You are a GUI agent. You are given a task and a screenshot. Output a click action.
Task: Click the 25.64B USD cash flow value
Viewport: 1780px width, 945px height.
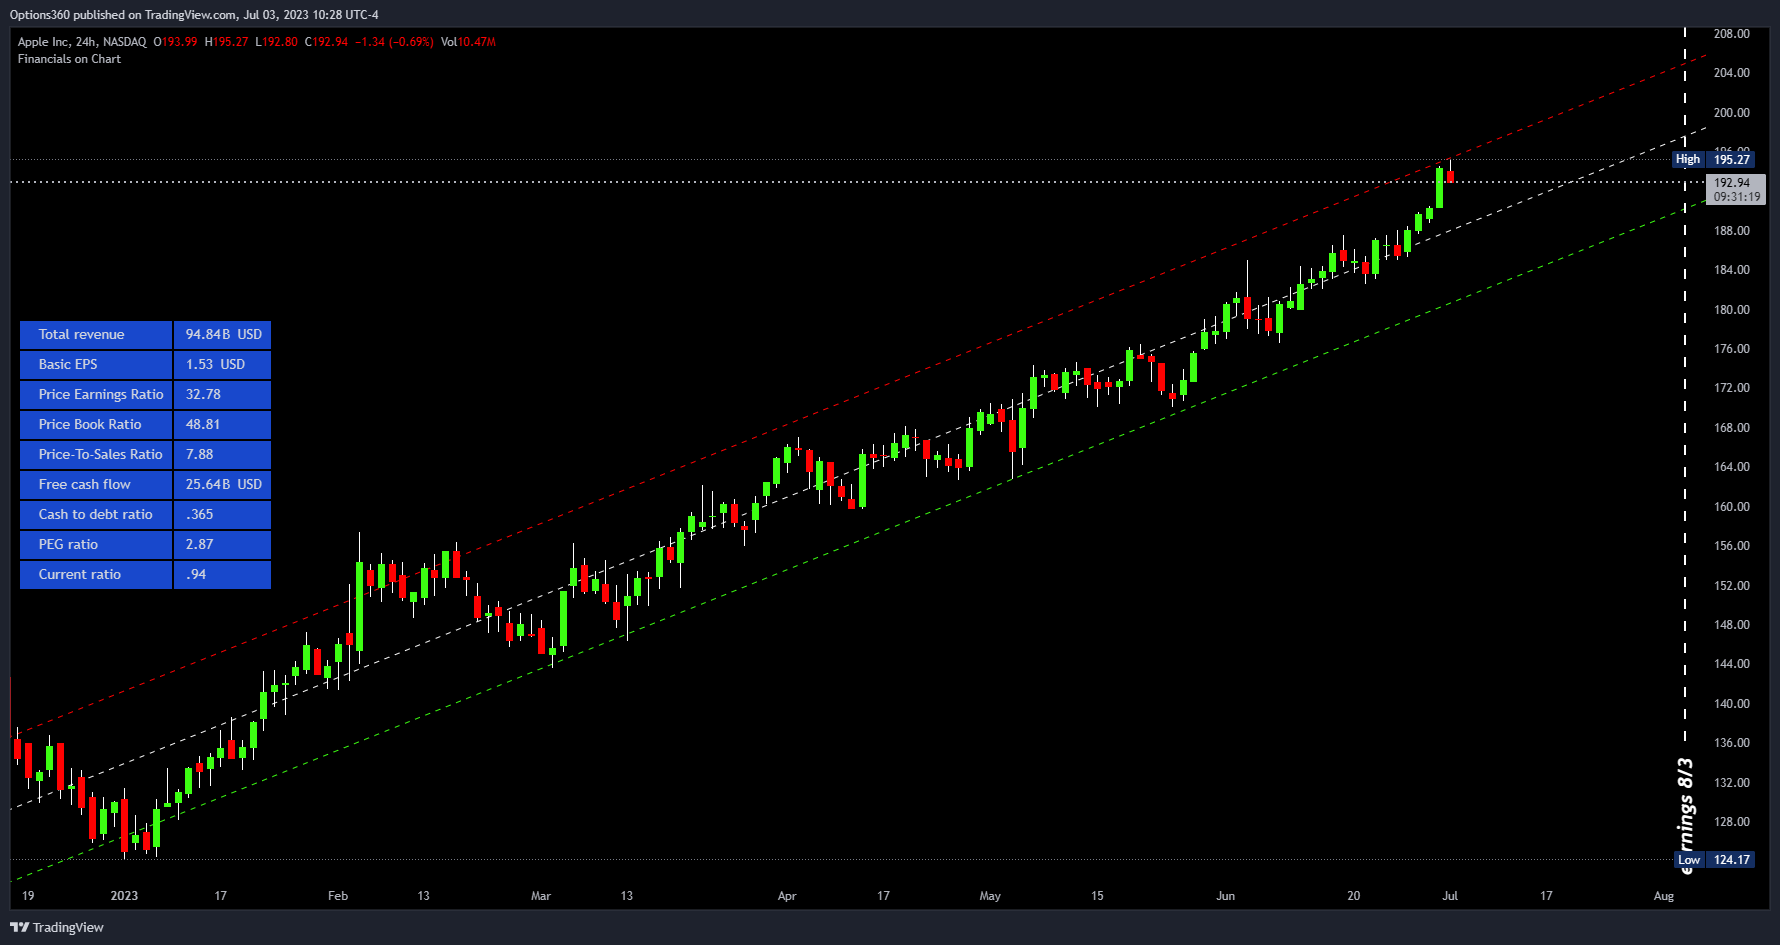[x=223, y=484]
